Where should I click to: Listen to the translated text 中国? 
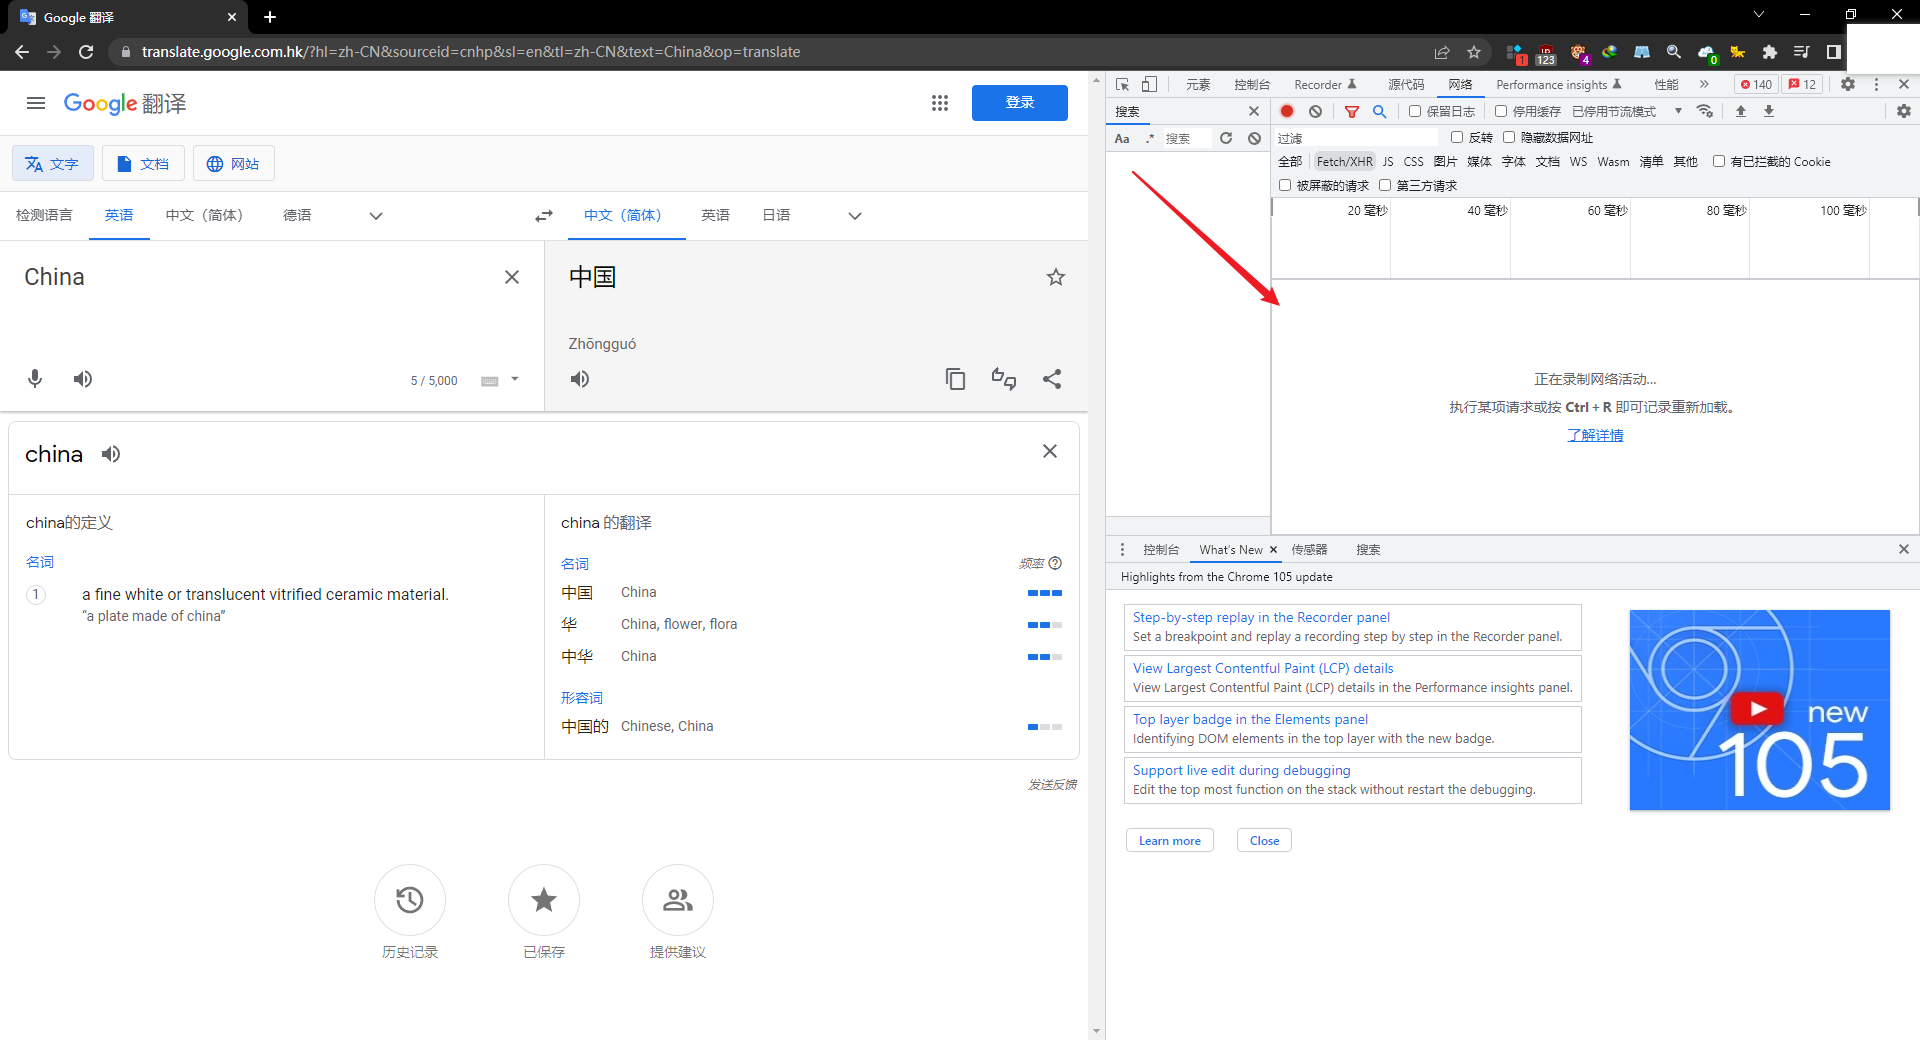(580, 379)
